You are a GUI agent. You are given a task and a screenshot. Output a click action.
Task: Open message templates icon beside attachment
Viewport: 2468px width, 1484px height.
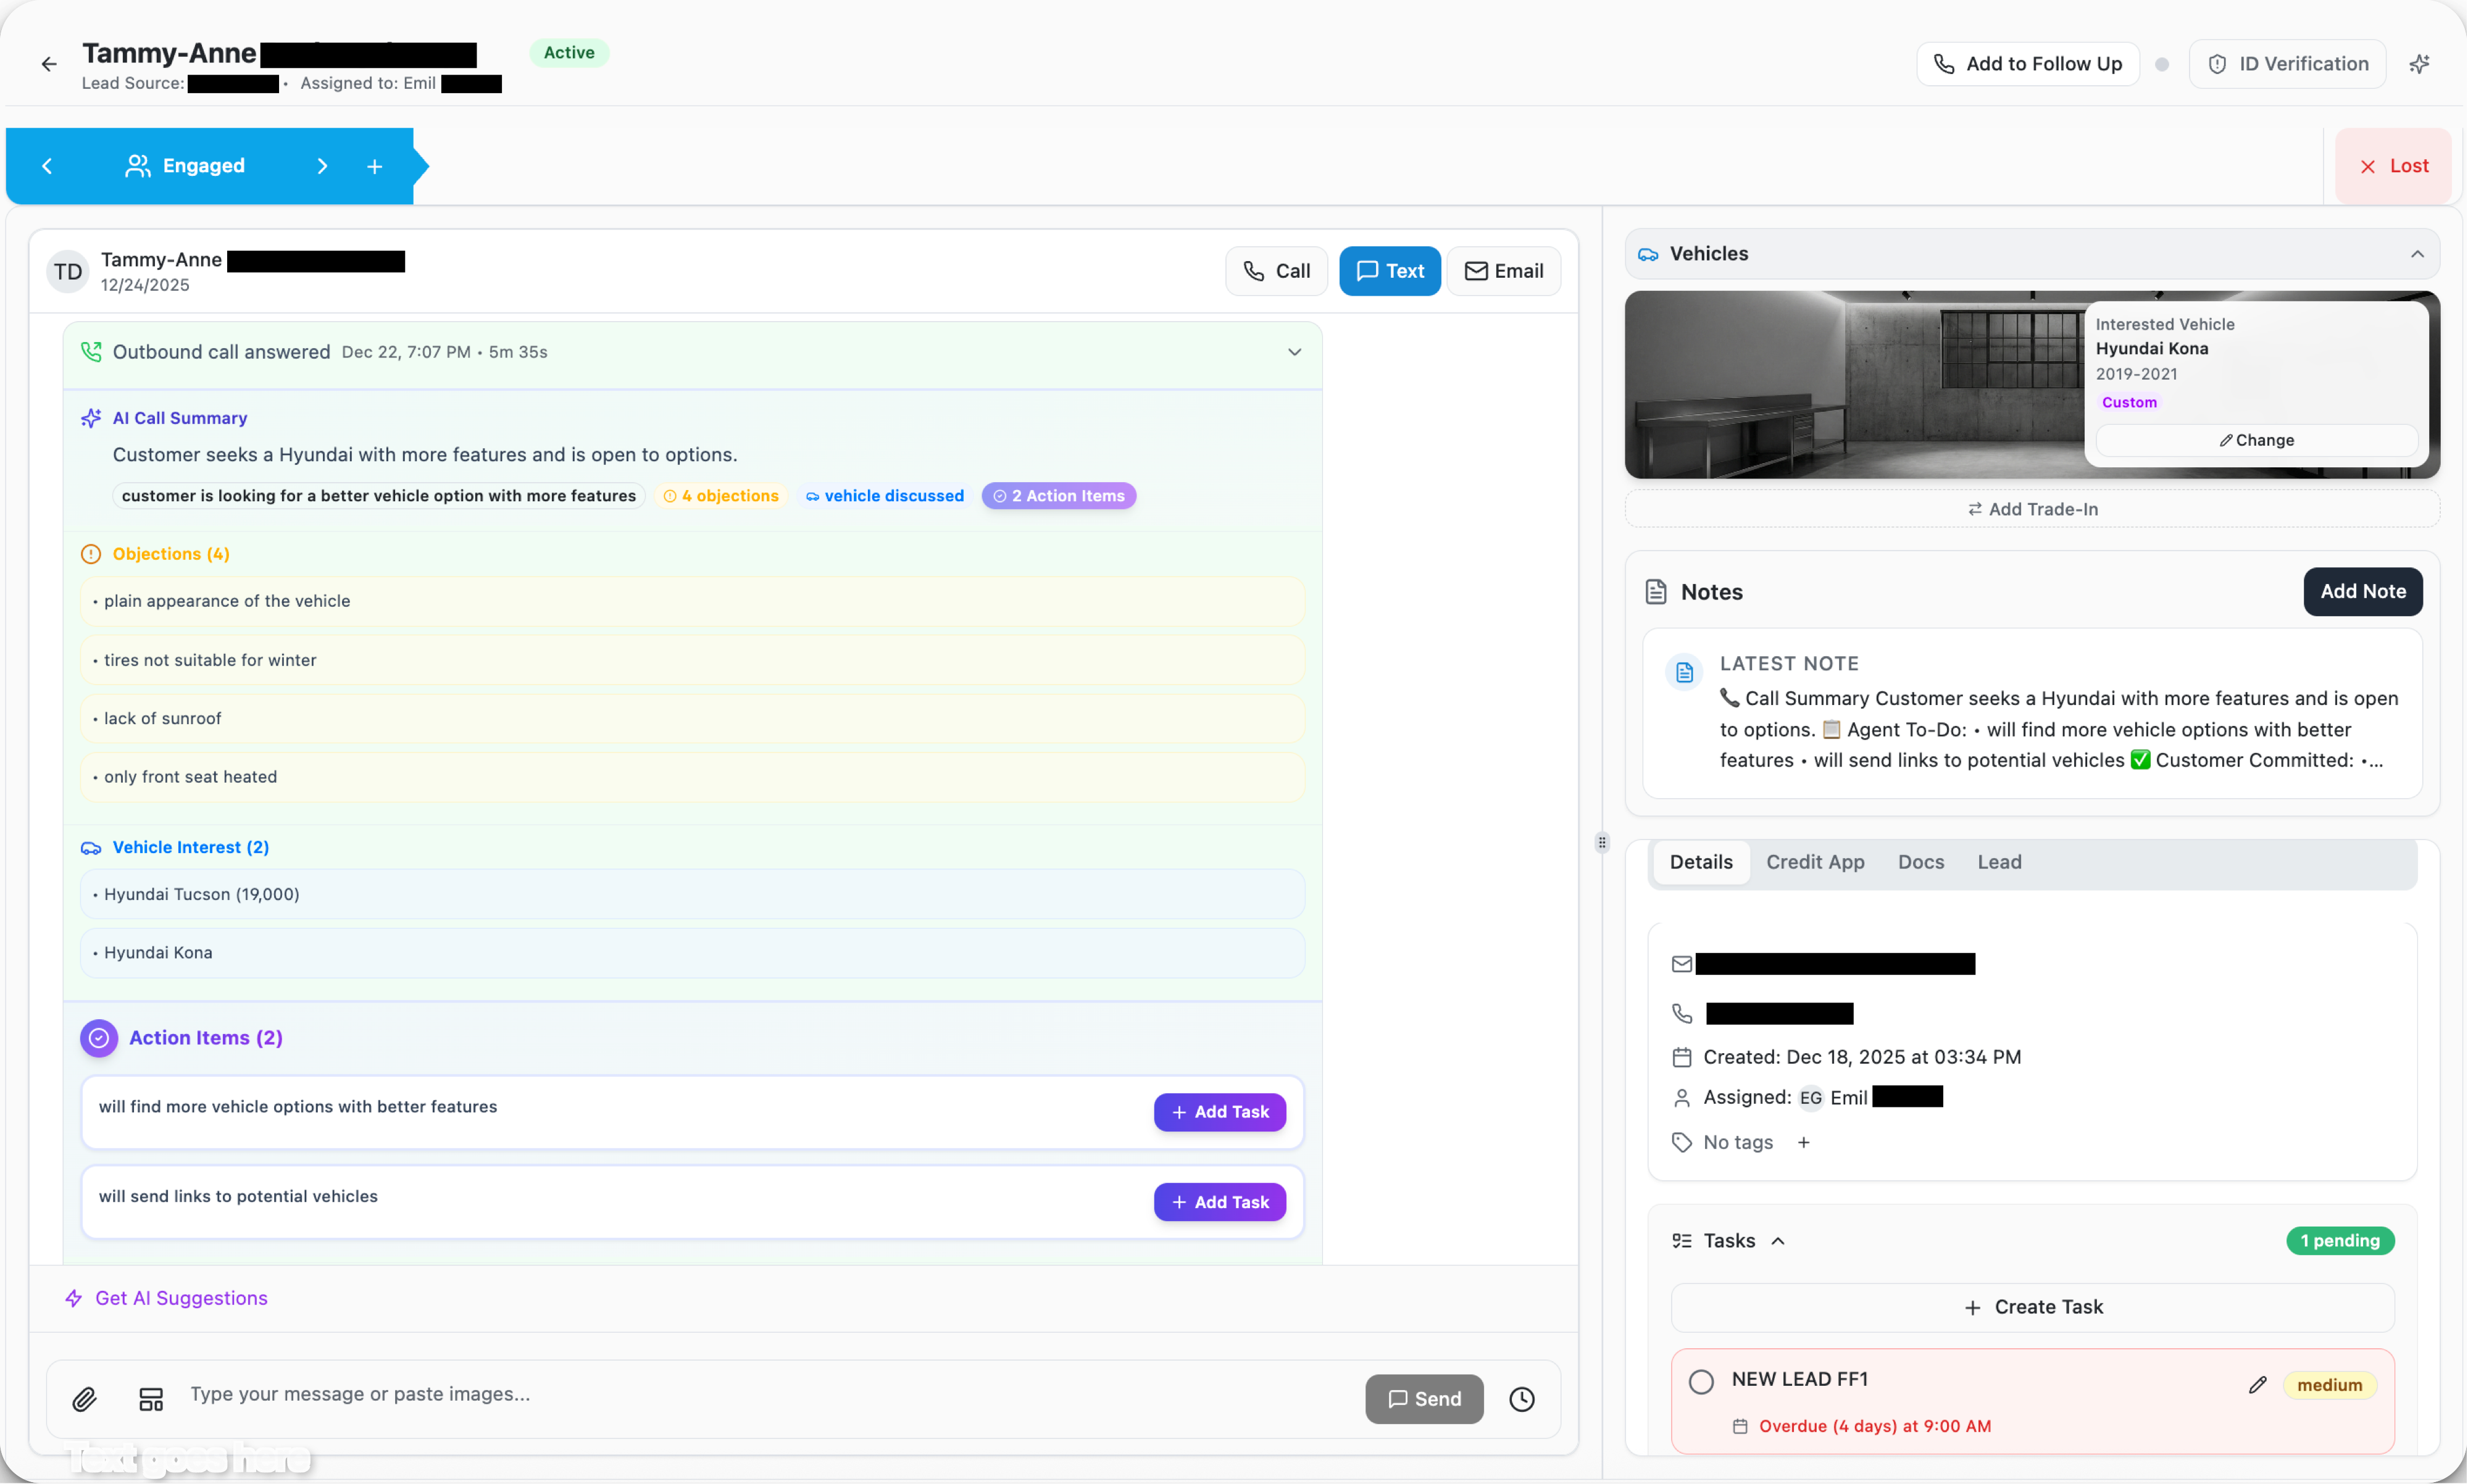point(150,1399)
